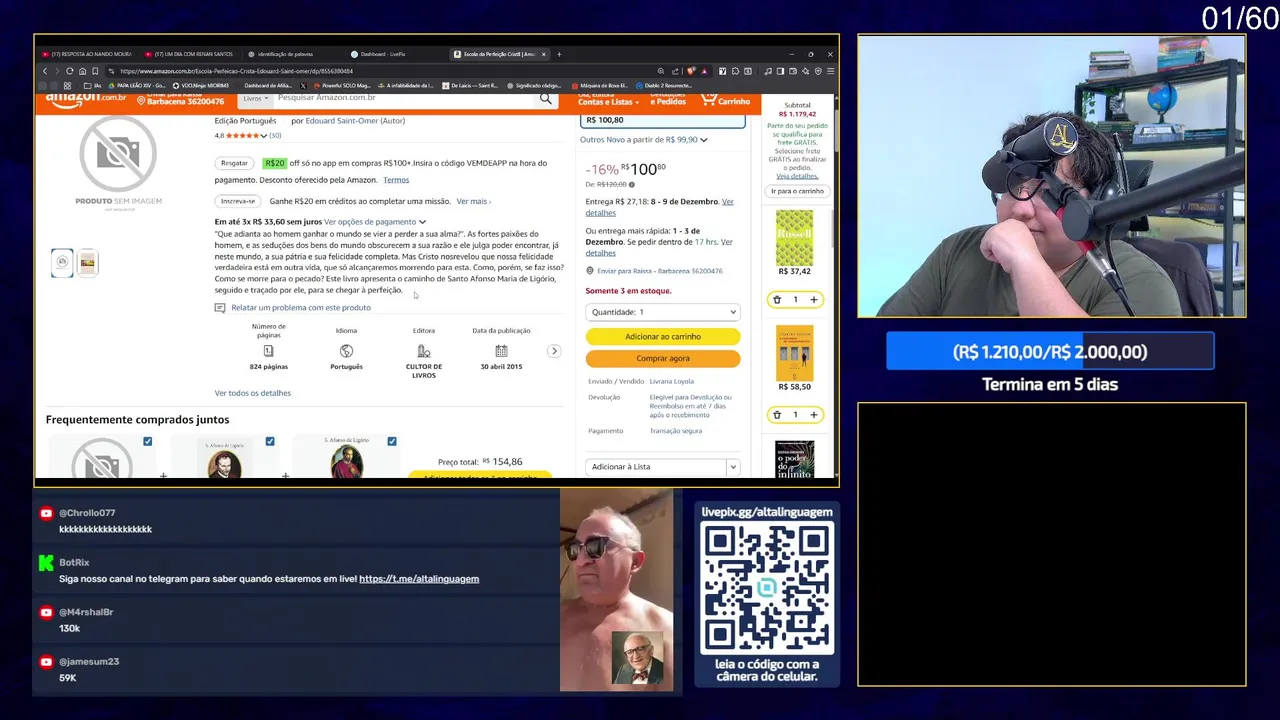Open the browser hamburger menu
The height and width of the screenshot is (720, 1280).
click(x=830, y=71)
